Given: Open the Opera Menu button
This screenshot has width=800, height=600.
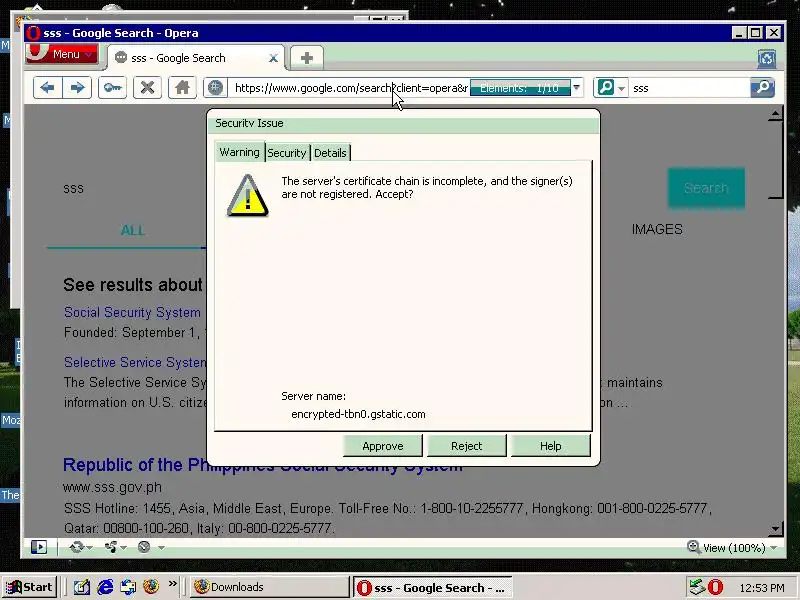Looking at the screenshot, I should point(61,54).
